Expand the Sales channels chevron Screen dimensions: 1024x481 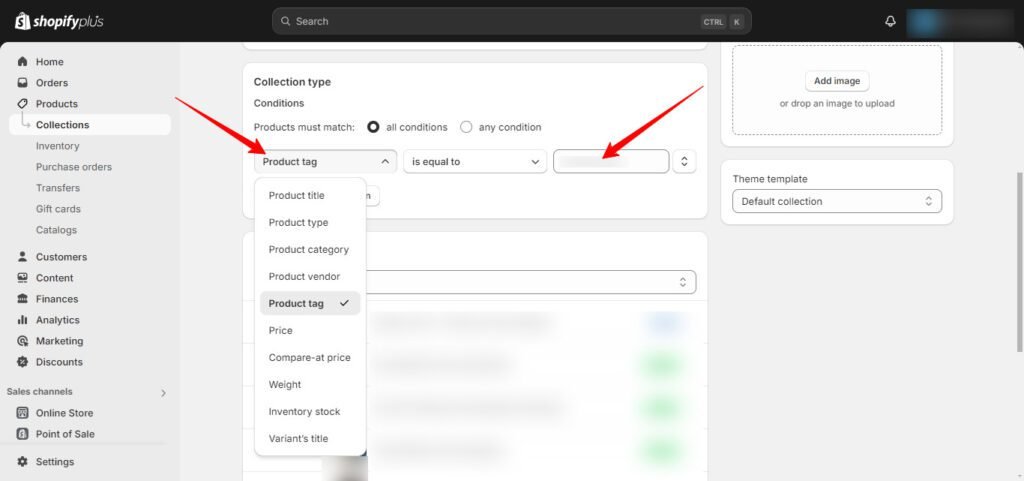tap(163, 393)
